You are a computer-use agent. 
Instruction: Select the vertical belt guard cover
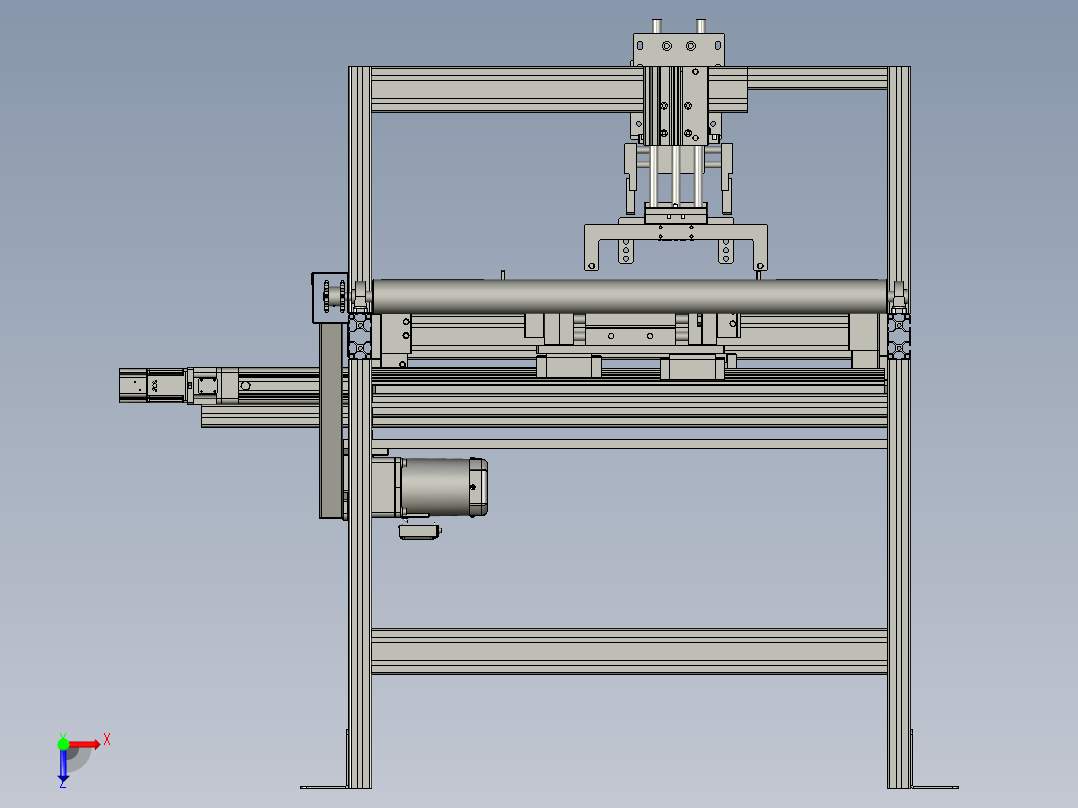point(331,420)
